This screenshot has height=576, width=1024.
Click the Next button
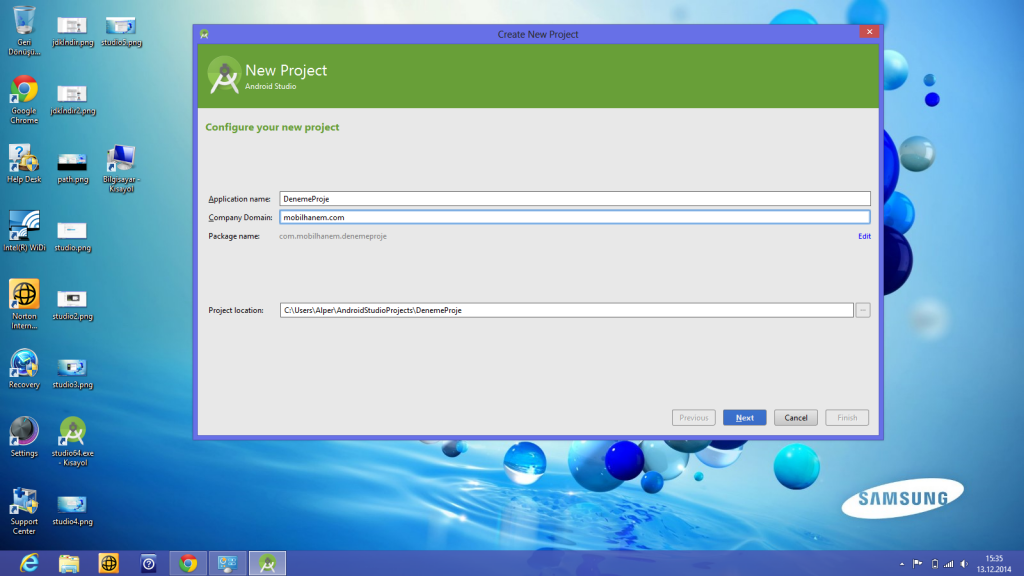pyautogui.click(x=744, y=418)
